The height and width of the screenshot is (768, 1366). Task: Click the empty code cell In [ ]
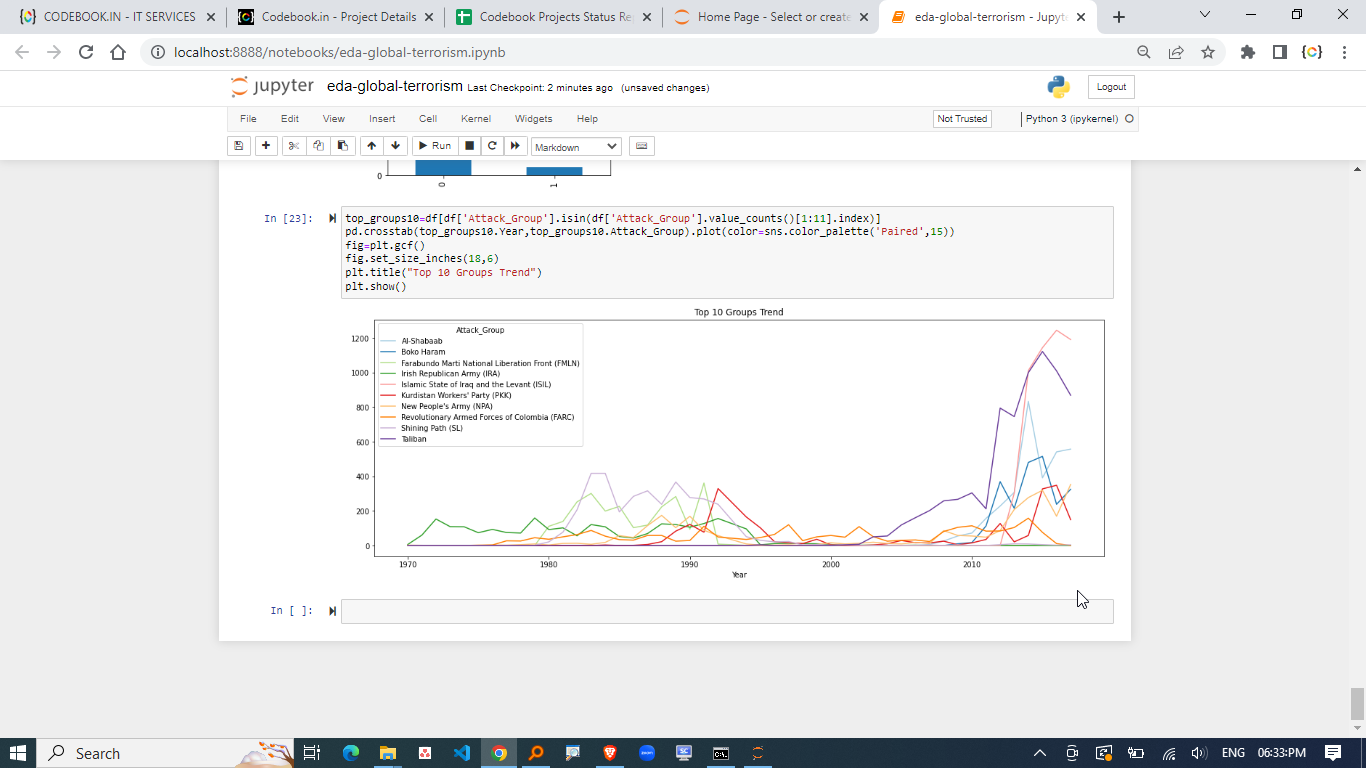click(727, 611)
